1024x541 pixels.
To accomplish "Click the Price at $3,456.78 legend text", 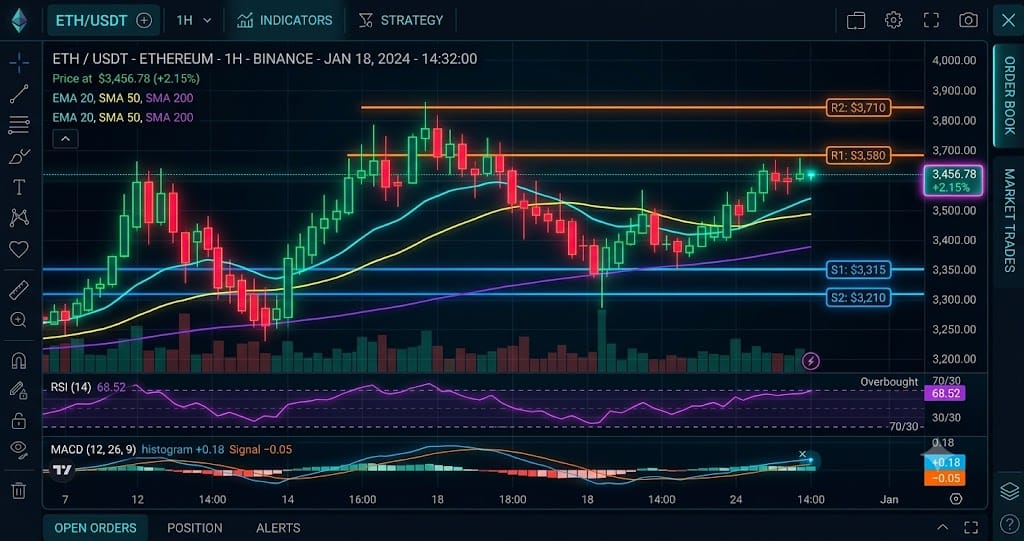I will [x=126, y=78].
